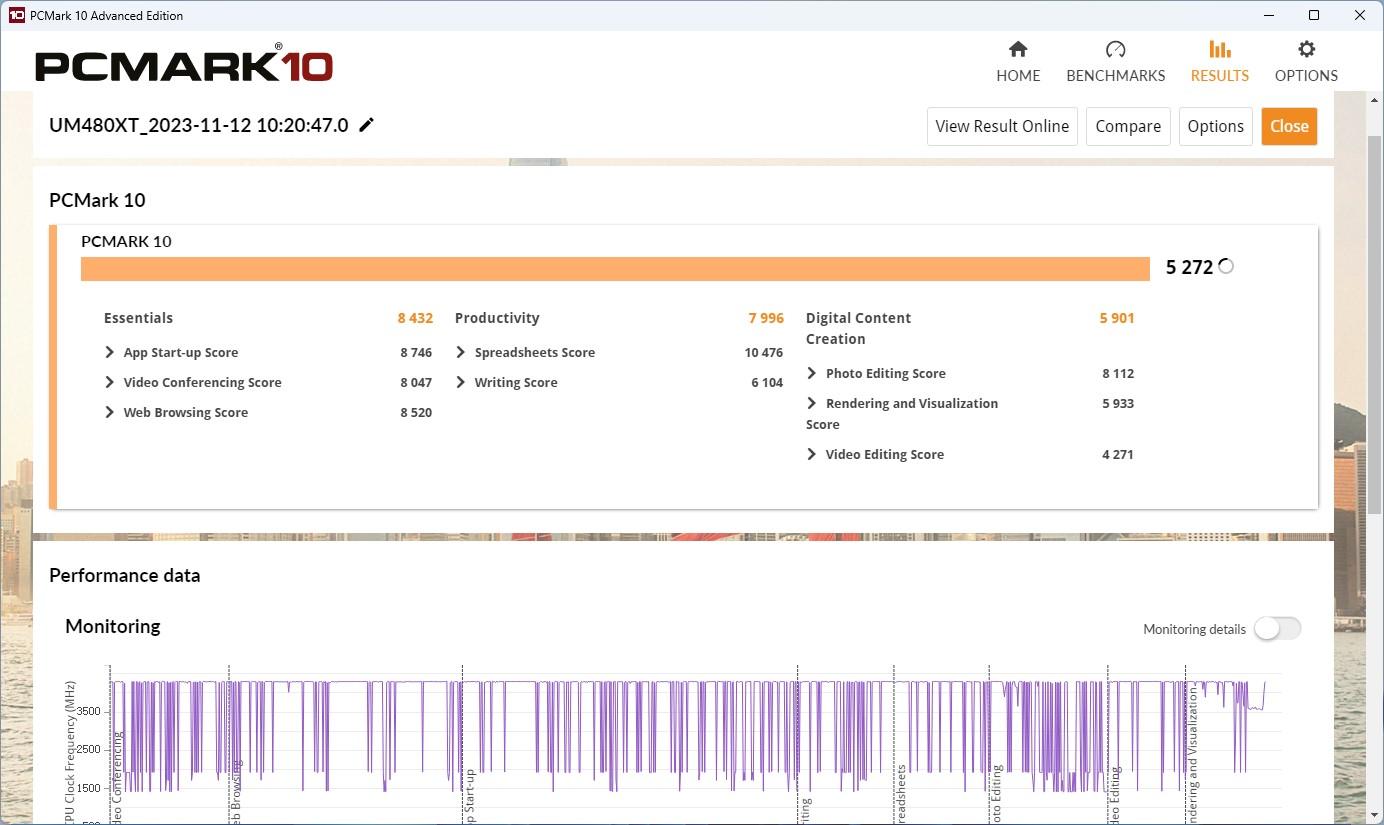Click Digital Content Creation score 5 901
Screen dimensions: 1384x825
point(1117,318)
